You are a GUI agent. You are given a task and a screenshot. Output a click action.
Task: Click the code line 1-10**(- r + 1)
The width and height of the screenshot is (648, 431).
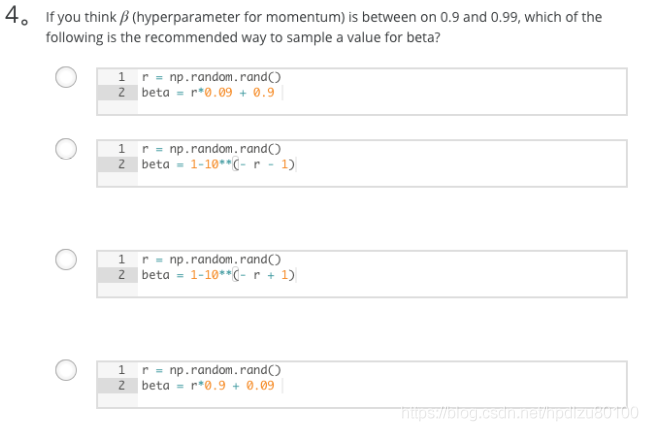pyautogui.click(x=218, y=275)
